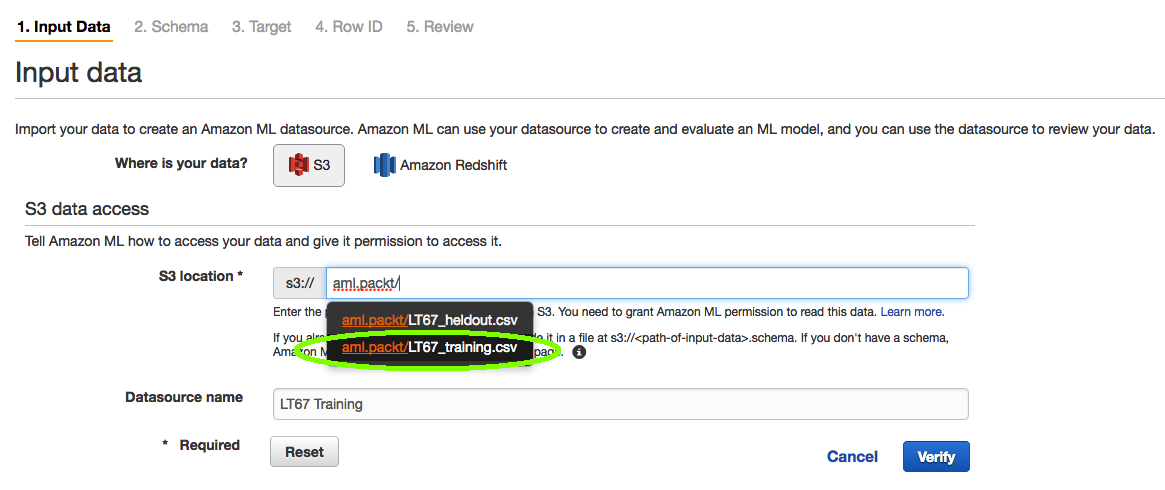Viewport: 1165px width, 490px height.
Task: Focus the S3 location text field
Action: pos(647,283)
